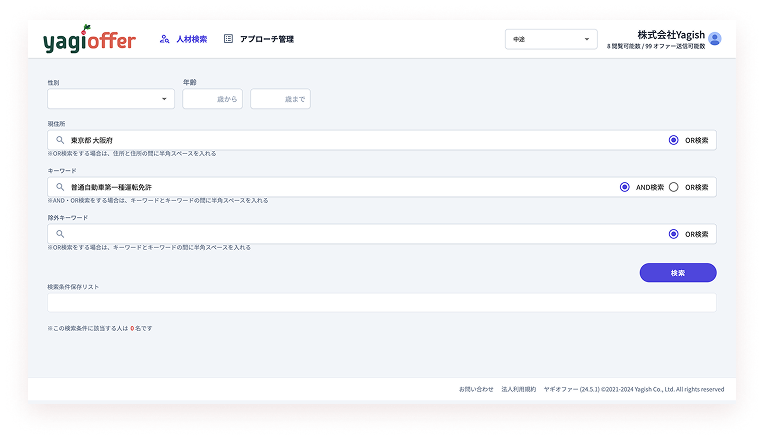Screen dimensions: 764x440
Task: Open お問い合わせ contact link
Action: coord(476,389)
